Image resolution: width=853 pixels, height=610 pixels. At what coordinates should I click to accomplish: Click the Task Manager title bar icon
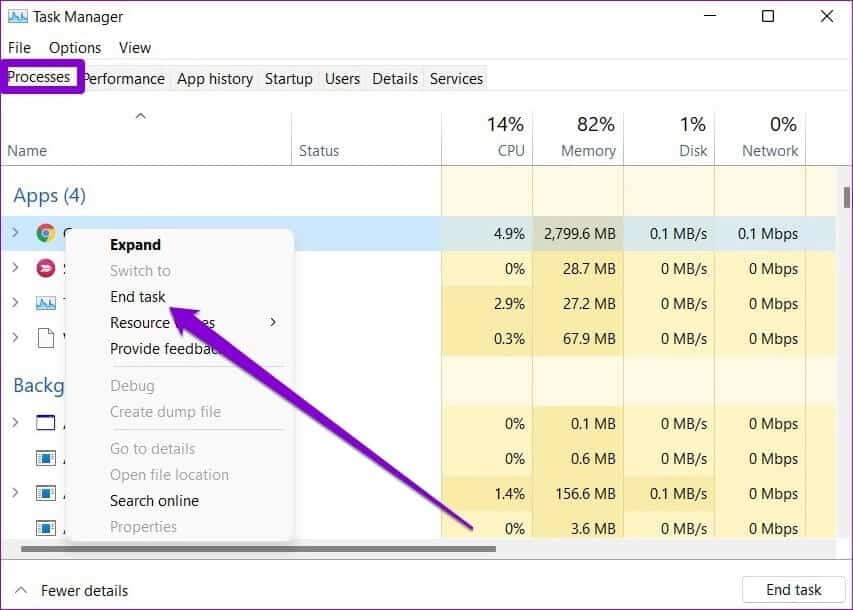coord(17,16)
